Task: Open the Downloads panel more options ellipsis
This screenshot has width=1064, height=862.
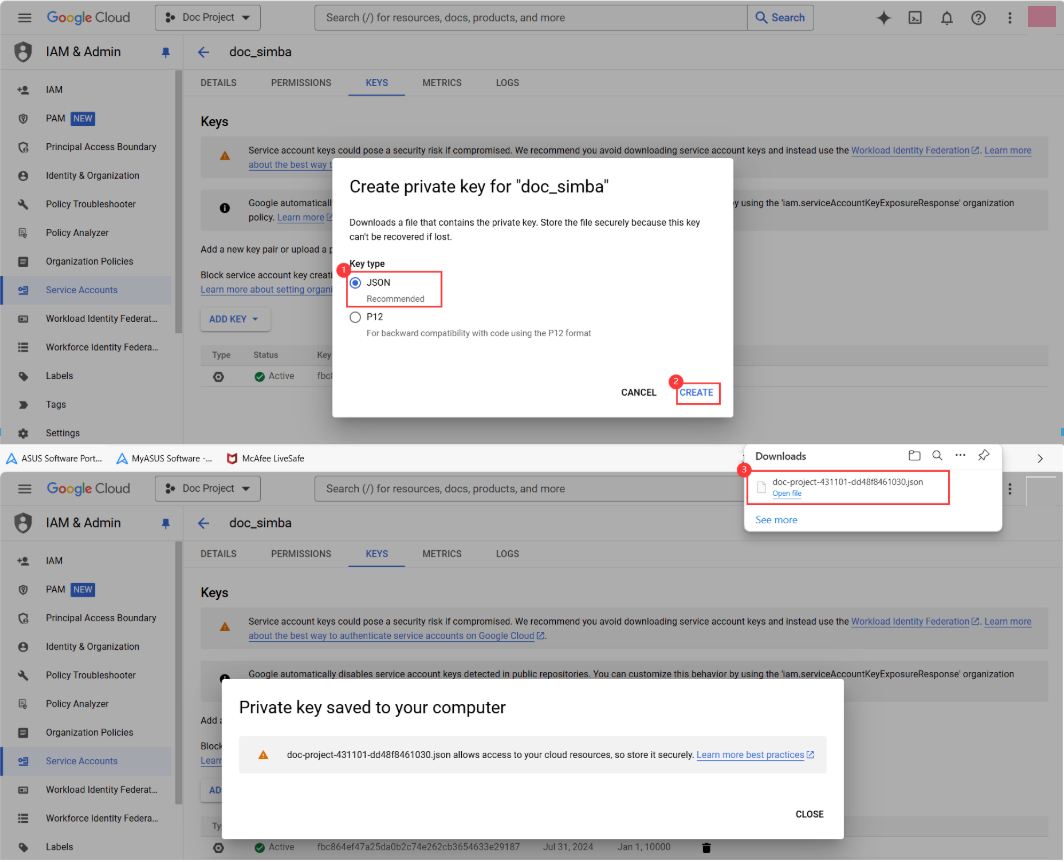Action: coord(960,455)
